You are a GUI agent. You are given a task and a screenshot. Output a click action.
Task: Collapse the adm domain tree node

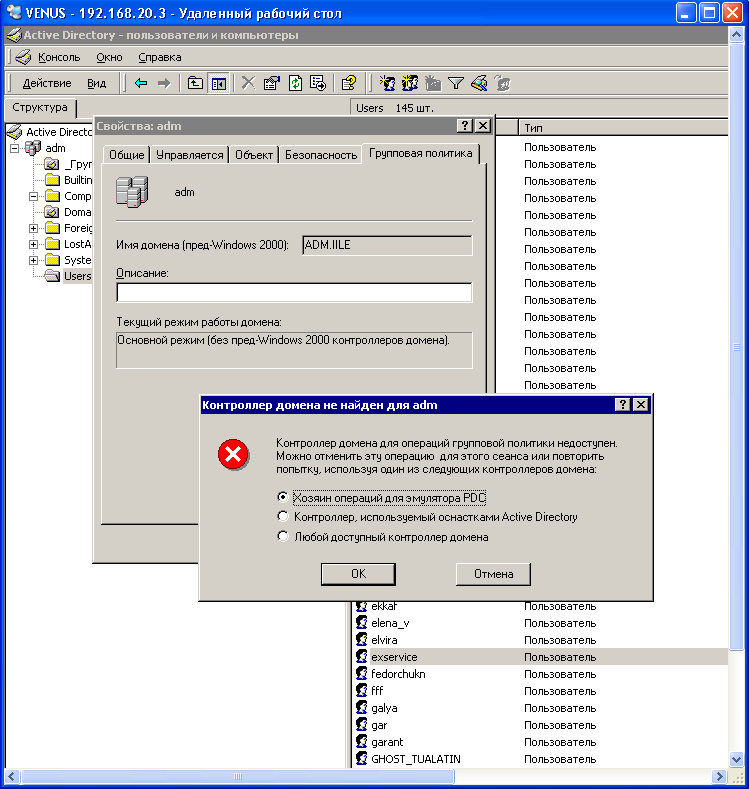(x=15, y=148)
